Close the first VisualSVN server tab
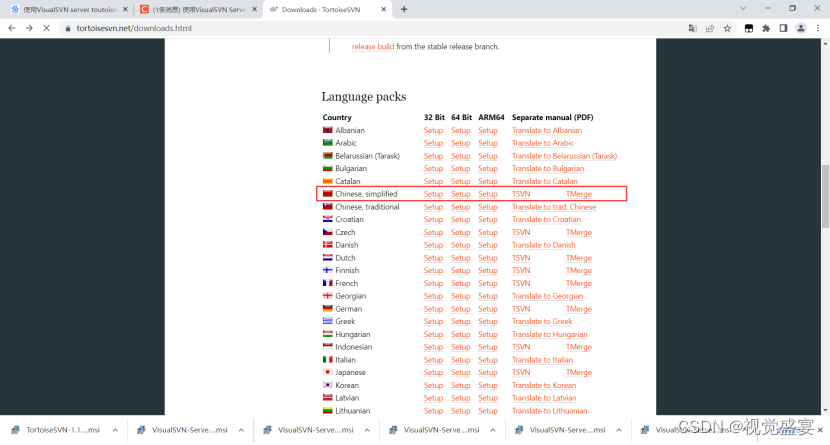The image size is (830, 445). point(125,9)
